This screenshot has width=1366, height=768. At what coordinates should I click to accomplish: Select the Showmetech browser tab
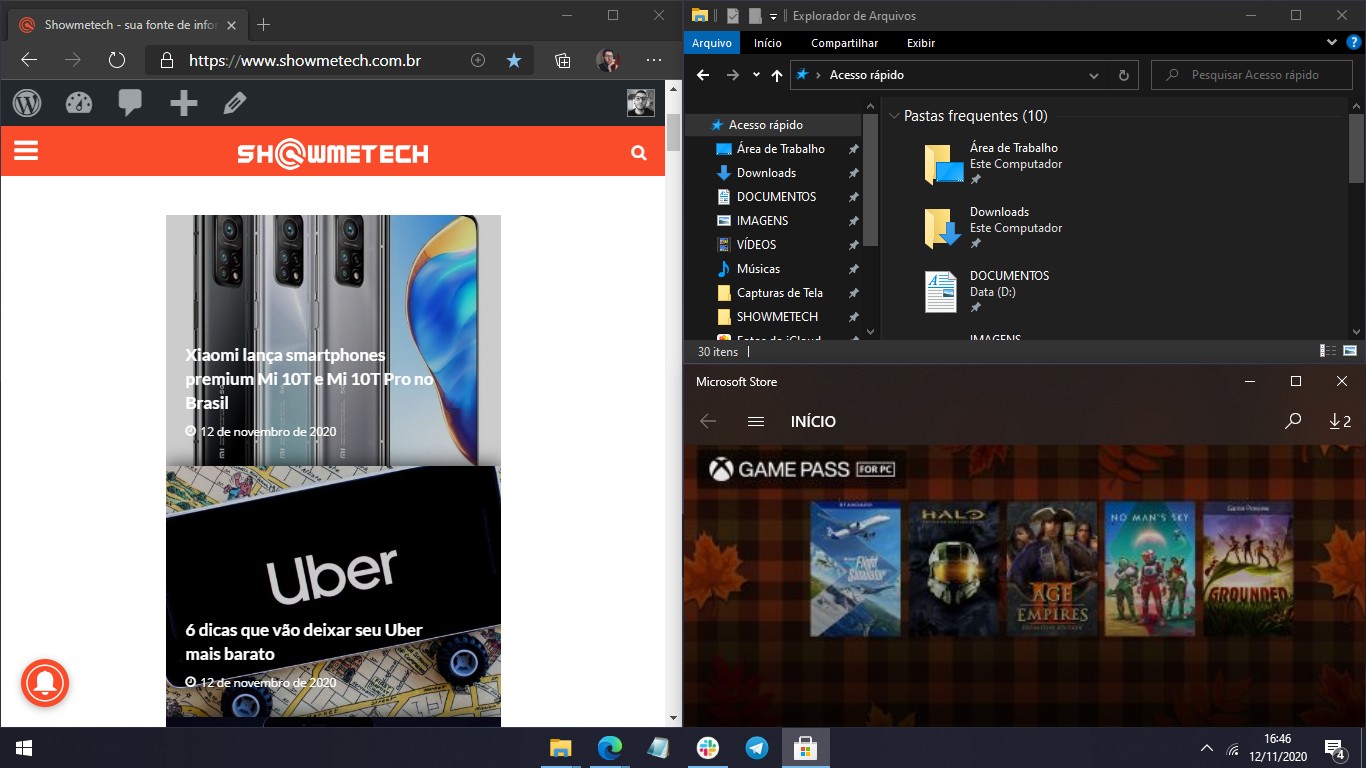pyautogui.click(x=128, y=24)
